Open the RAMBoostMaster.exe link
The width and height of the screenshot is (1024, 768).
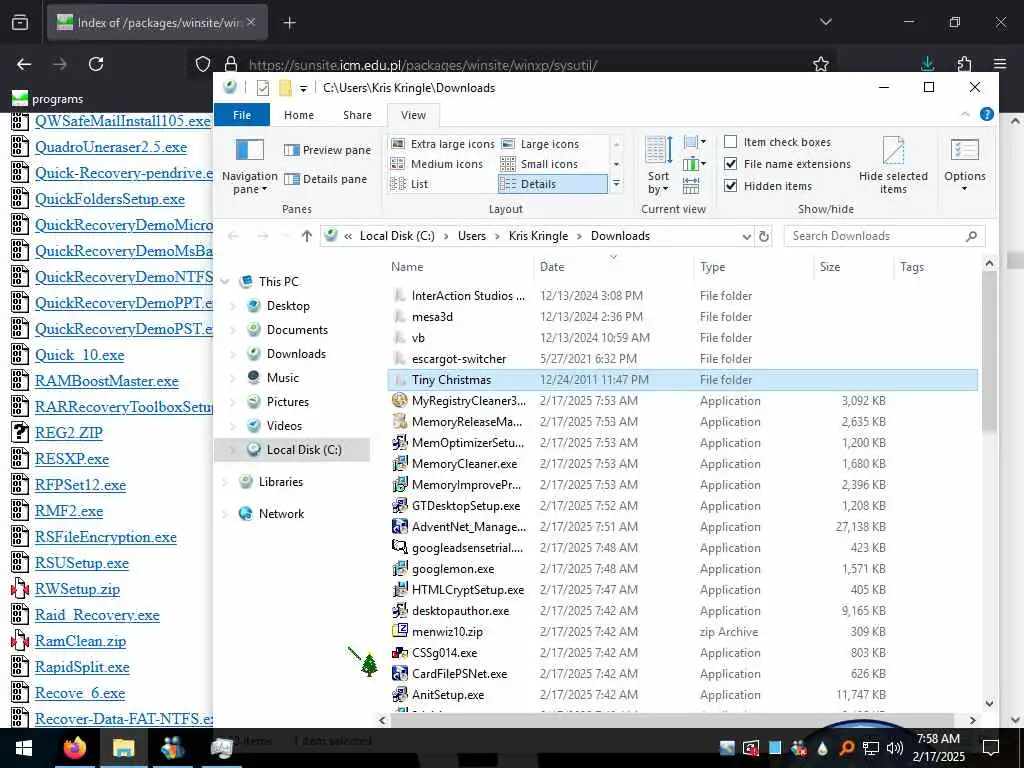click(106, 381)
